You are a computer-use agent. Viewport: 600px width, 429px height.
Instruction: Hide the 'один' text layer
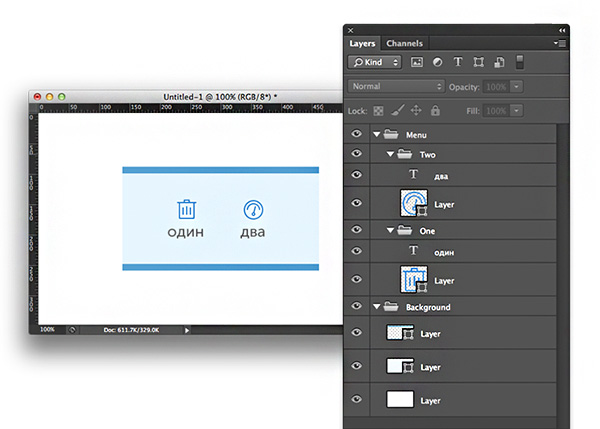(357, 252)
